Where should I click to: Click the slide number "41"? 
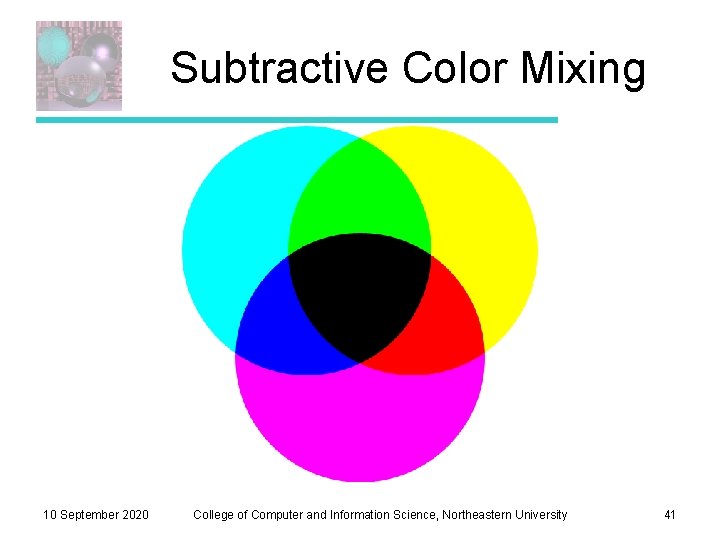[670, 515]
